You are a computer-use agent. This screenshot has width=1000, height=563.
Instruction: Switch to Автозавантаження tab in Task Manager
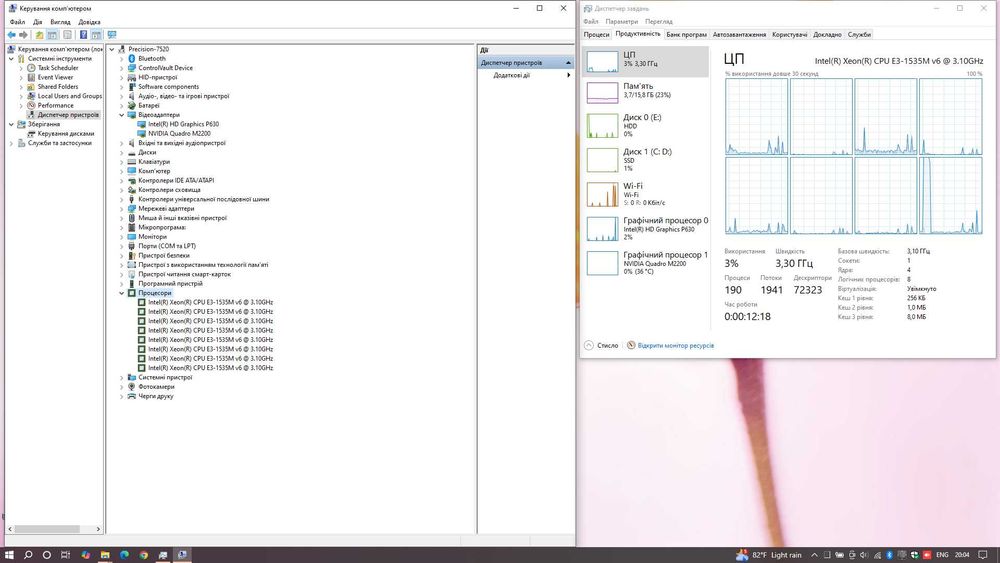739,34
